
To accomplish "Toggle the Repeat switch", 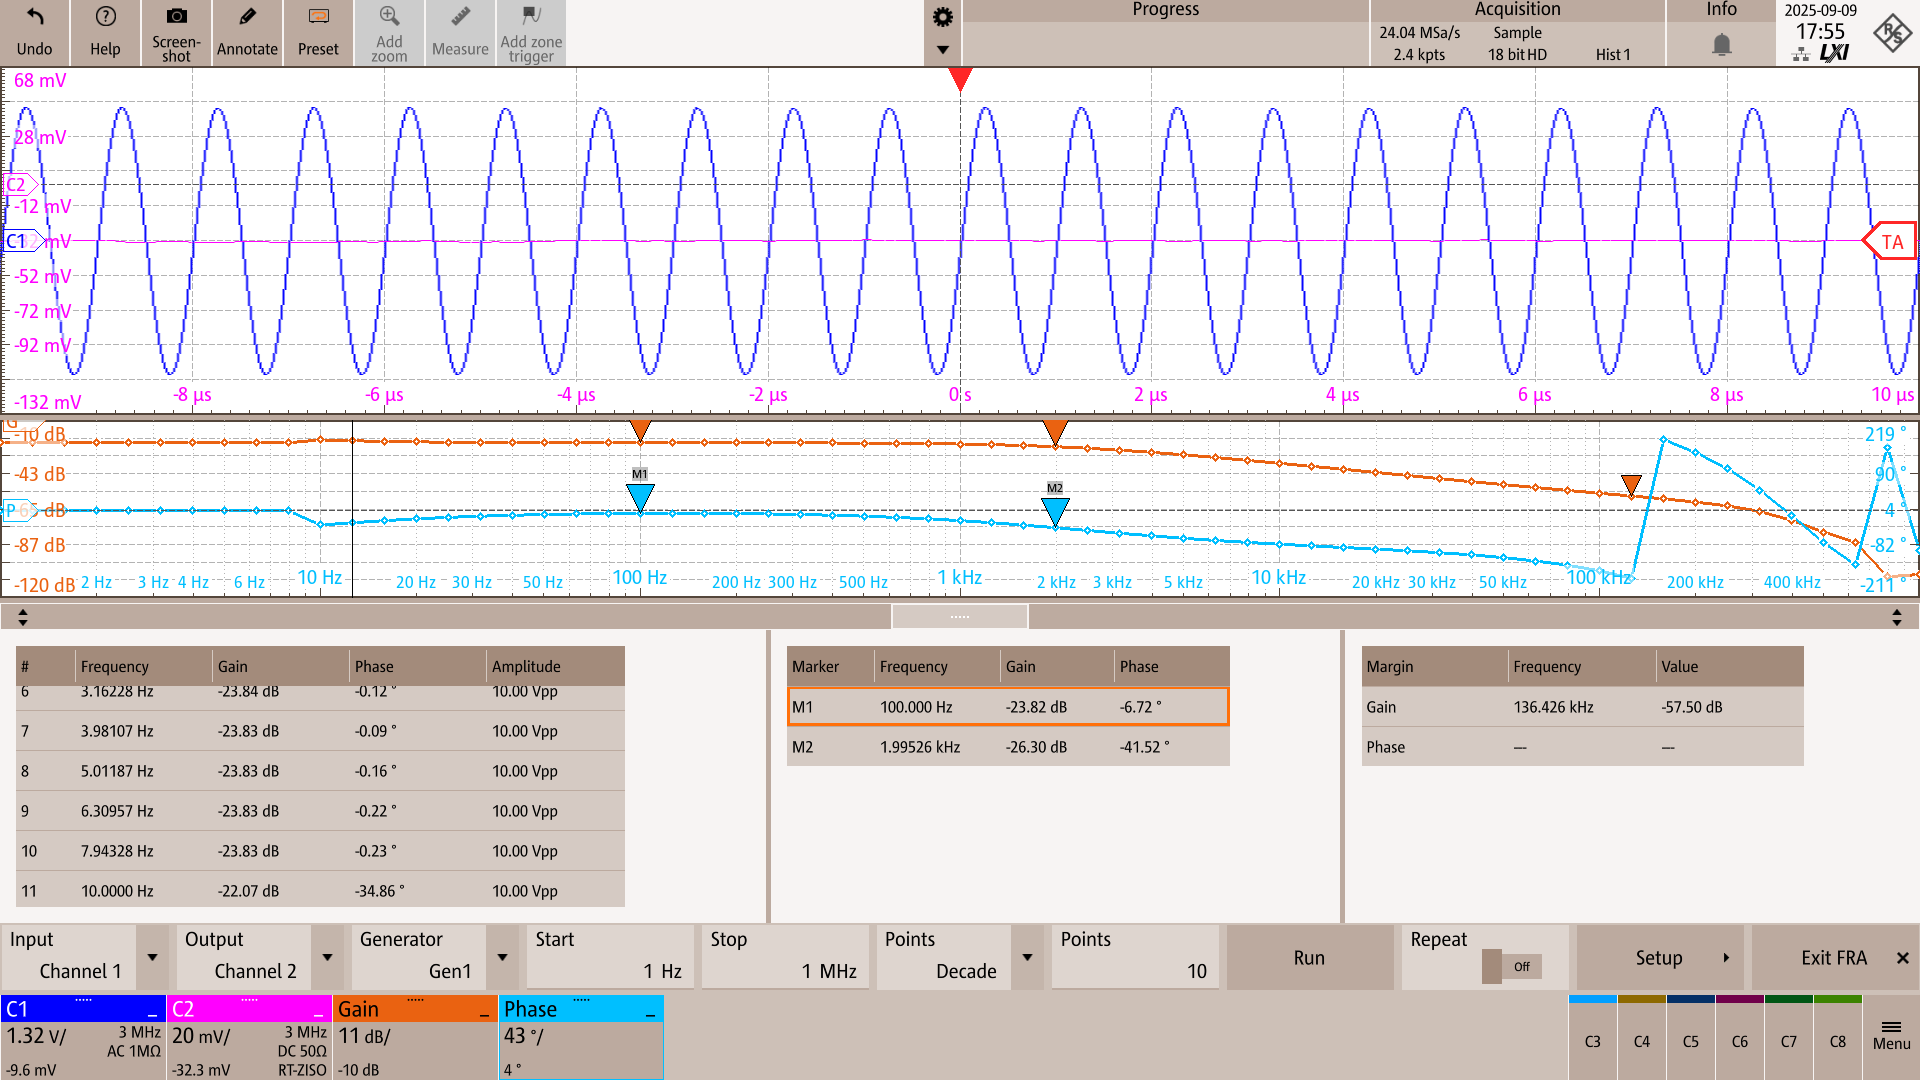I will pos(1511,966).
